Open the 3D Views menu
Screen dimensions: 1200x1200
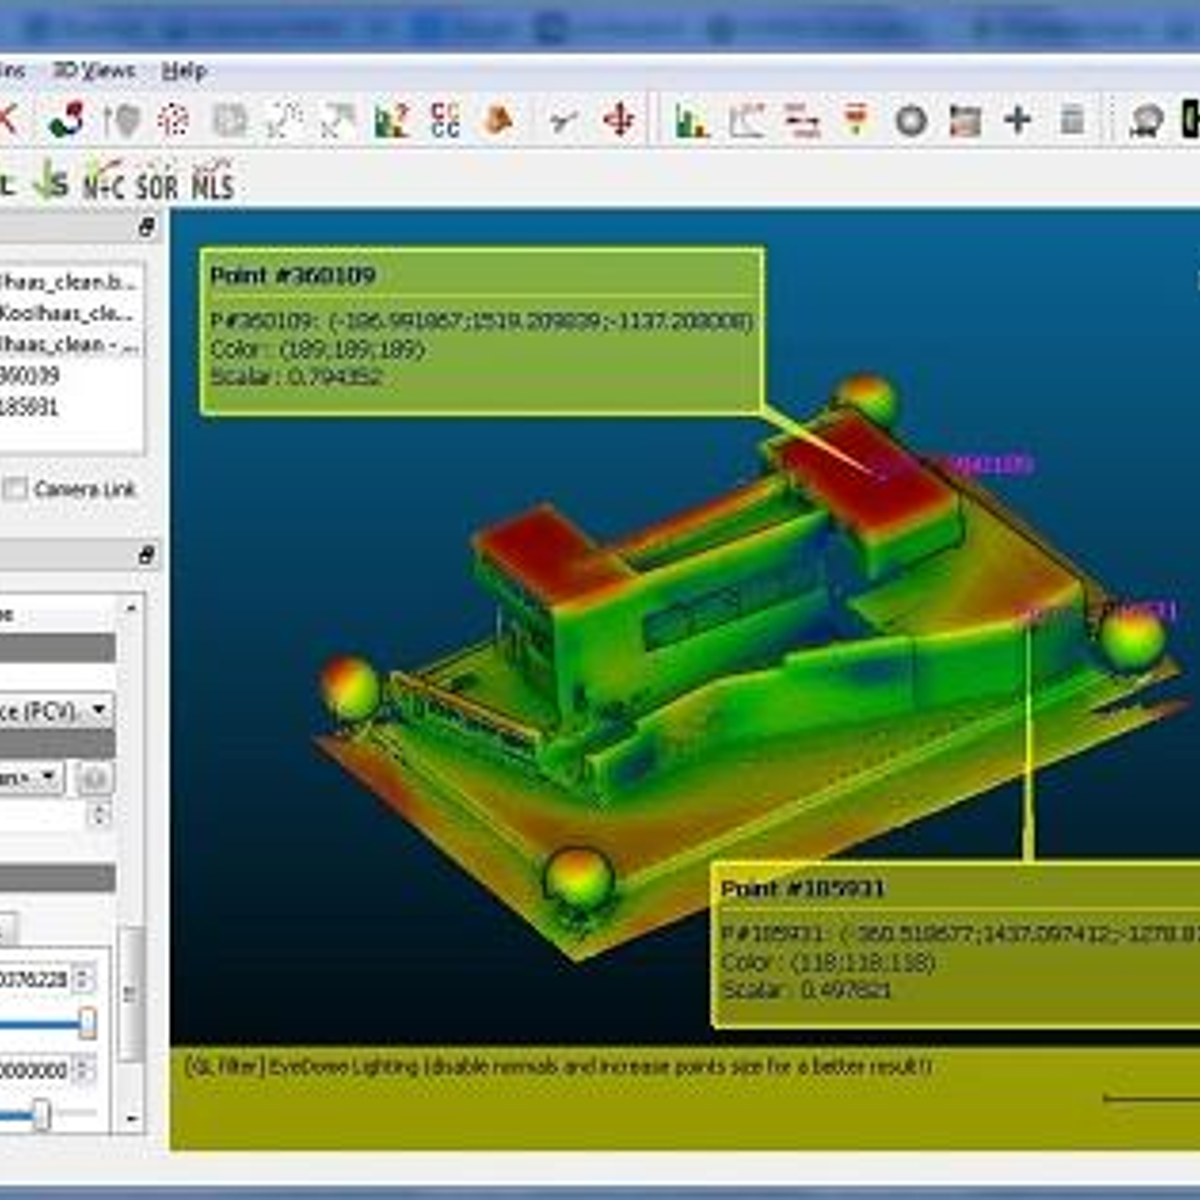pyautogui.click(x=93, y=71)
